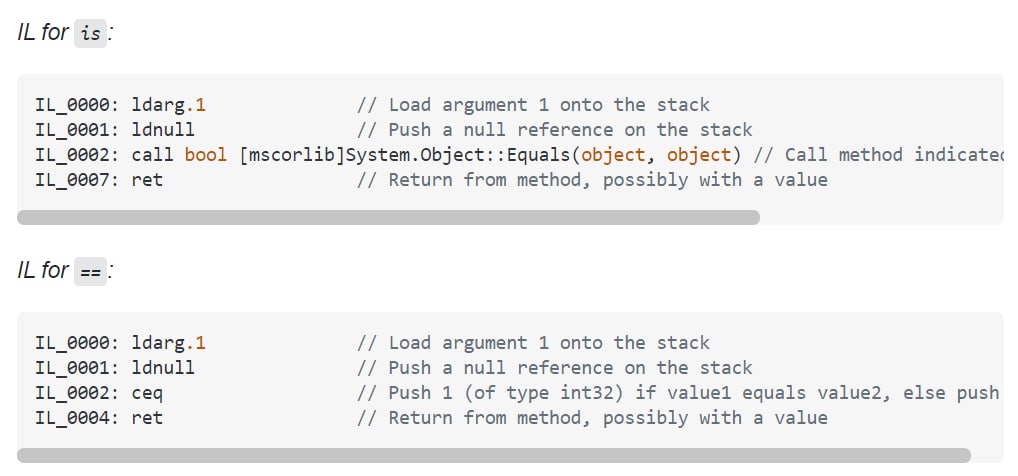Click the 'IL for' text above the first block
The height and width of the screenshot is (476, 1018).
point(43,32)
